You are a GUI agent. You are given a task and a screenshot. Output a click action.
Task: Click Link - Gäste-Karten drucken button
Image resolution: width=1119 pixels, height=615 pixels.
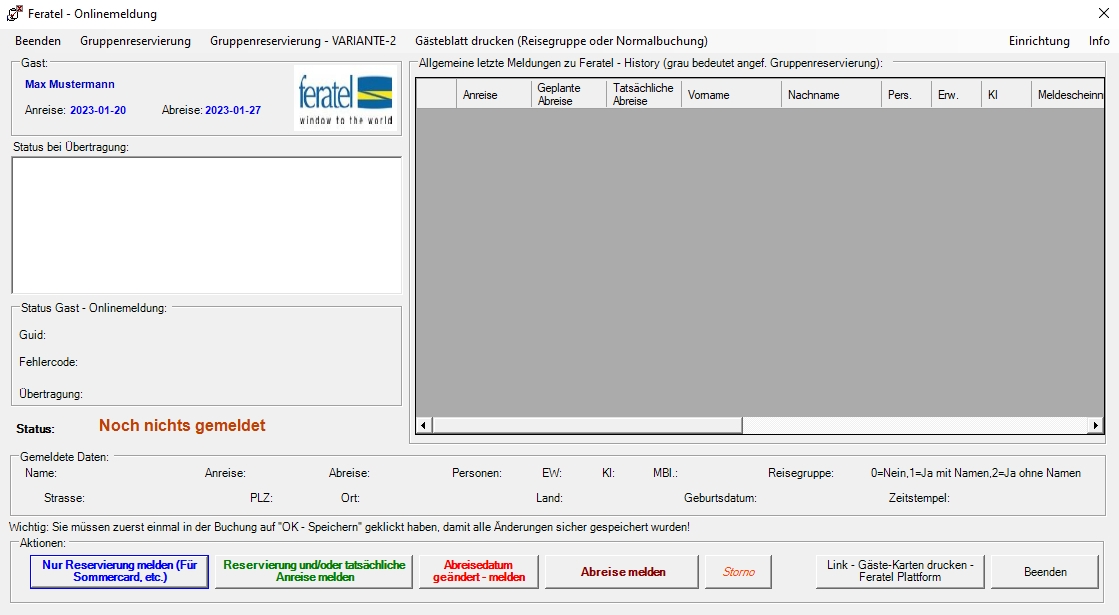pos(900,571)
